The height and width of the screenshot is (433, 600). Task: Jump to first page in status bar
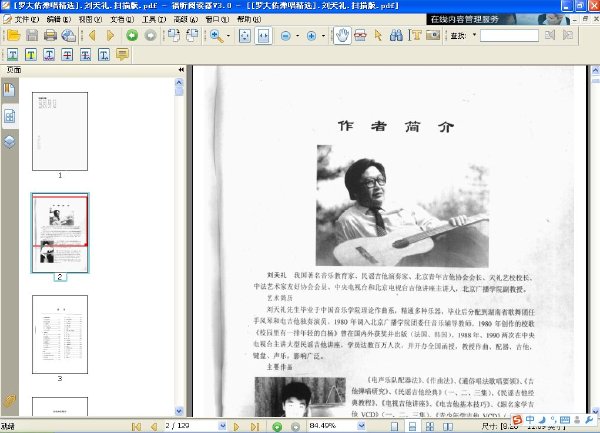[x=136, y=426]
